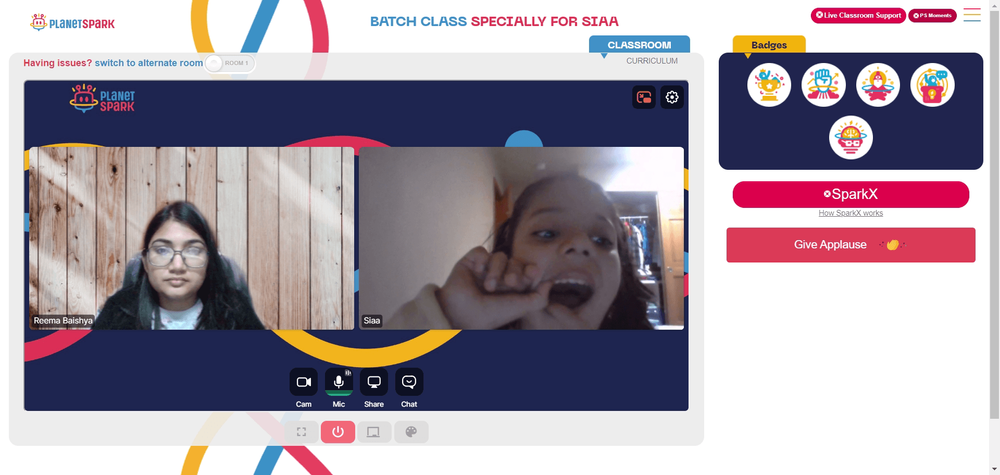Image resolution: width=1000 pixels, height=475 pixels.
Task: Open the Chat panel
Action: (x=409, y=382)
